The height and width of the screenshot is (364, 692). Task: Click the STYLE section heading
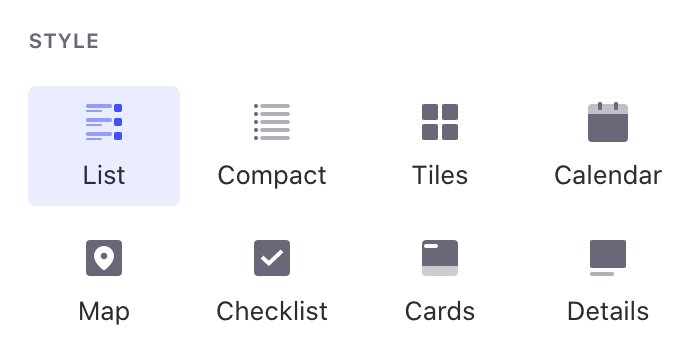click(x=64, y=41)
